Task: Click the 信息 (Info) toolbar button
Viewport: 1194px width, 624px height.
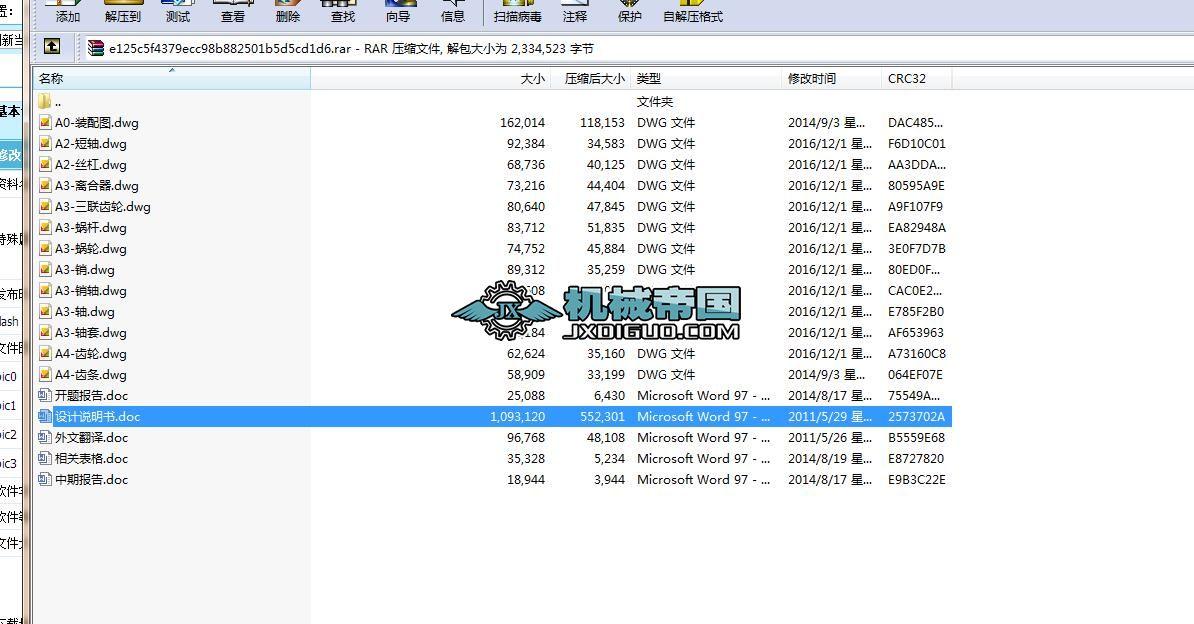Action: (x=452, y=11)
